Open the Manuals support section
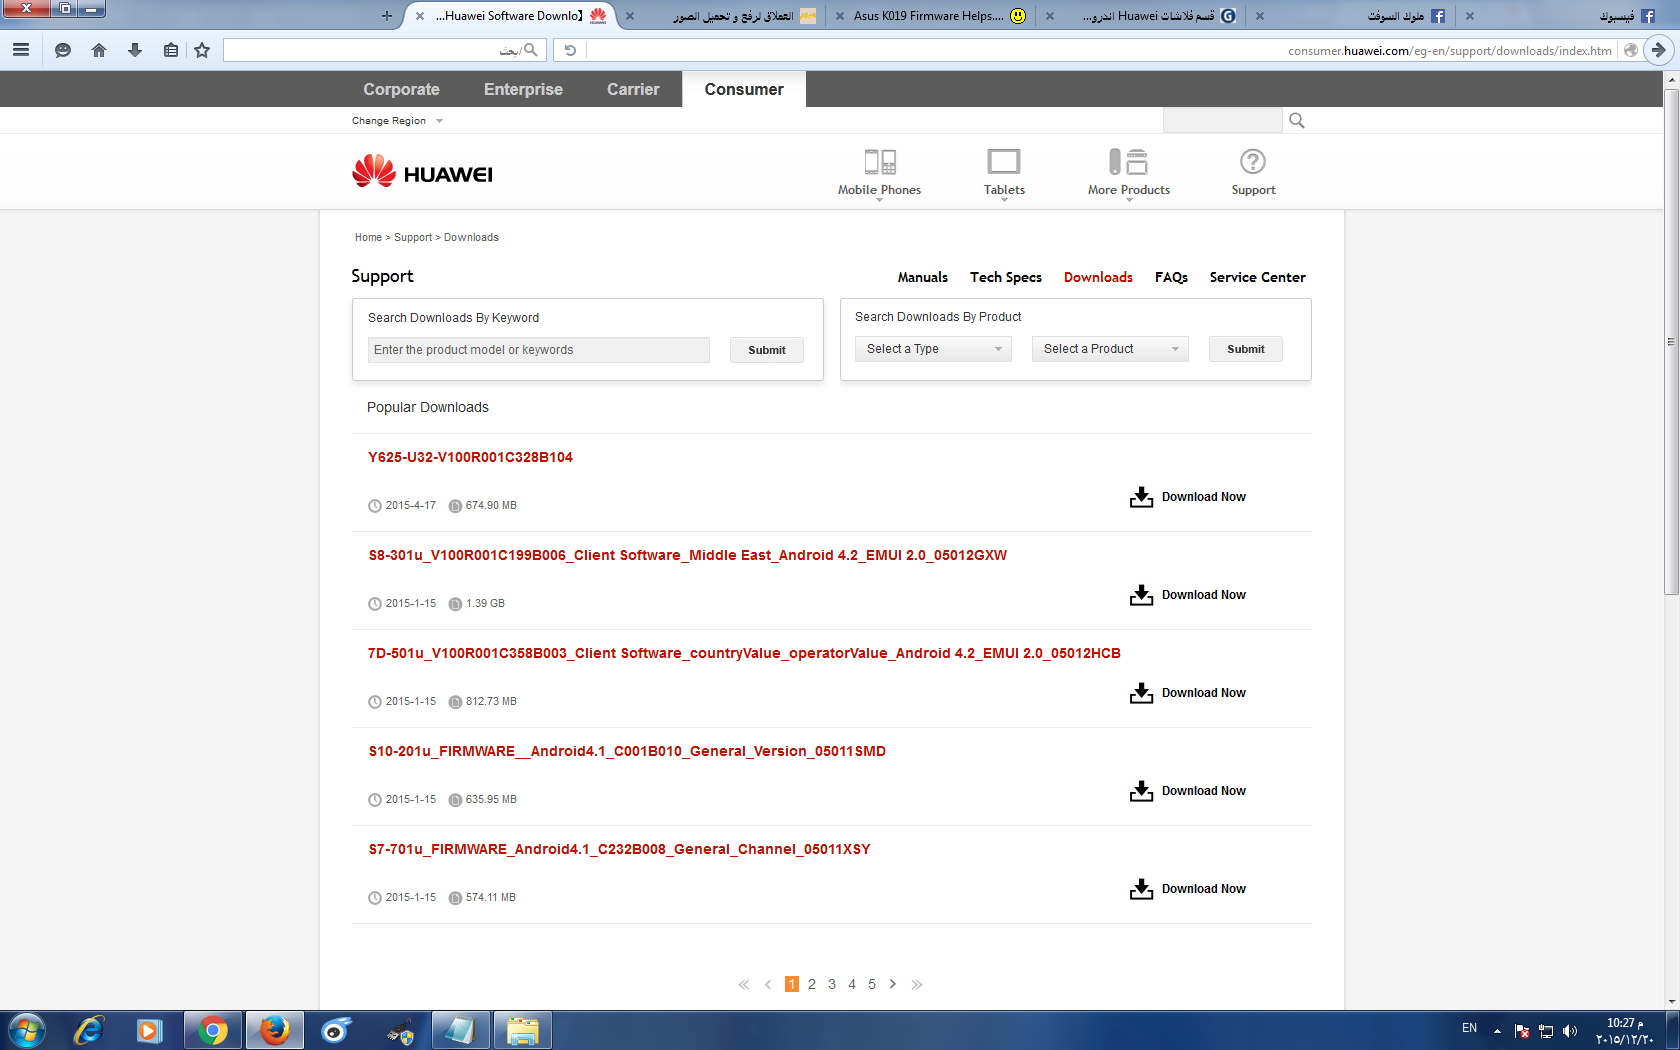The width and height of the screenshot is (1680, 1050). click(922, 278)
